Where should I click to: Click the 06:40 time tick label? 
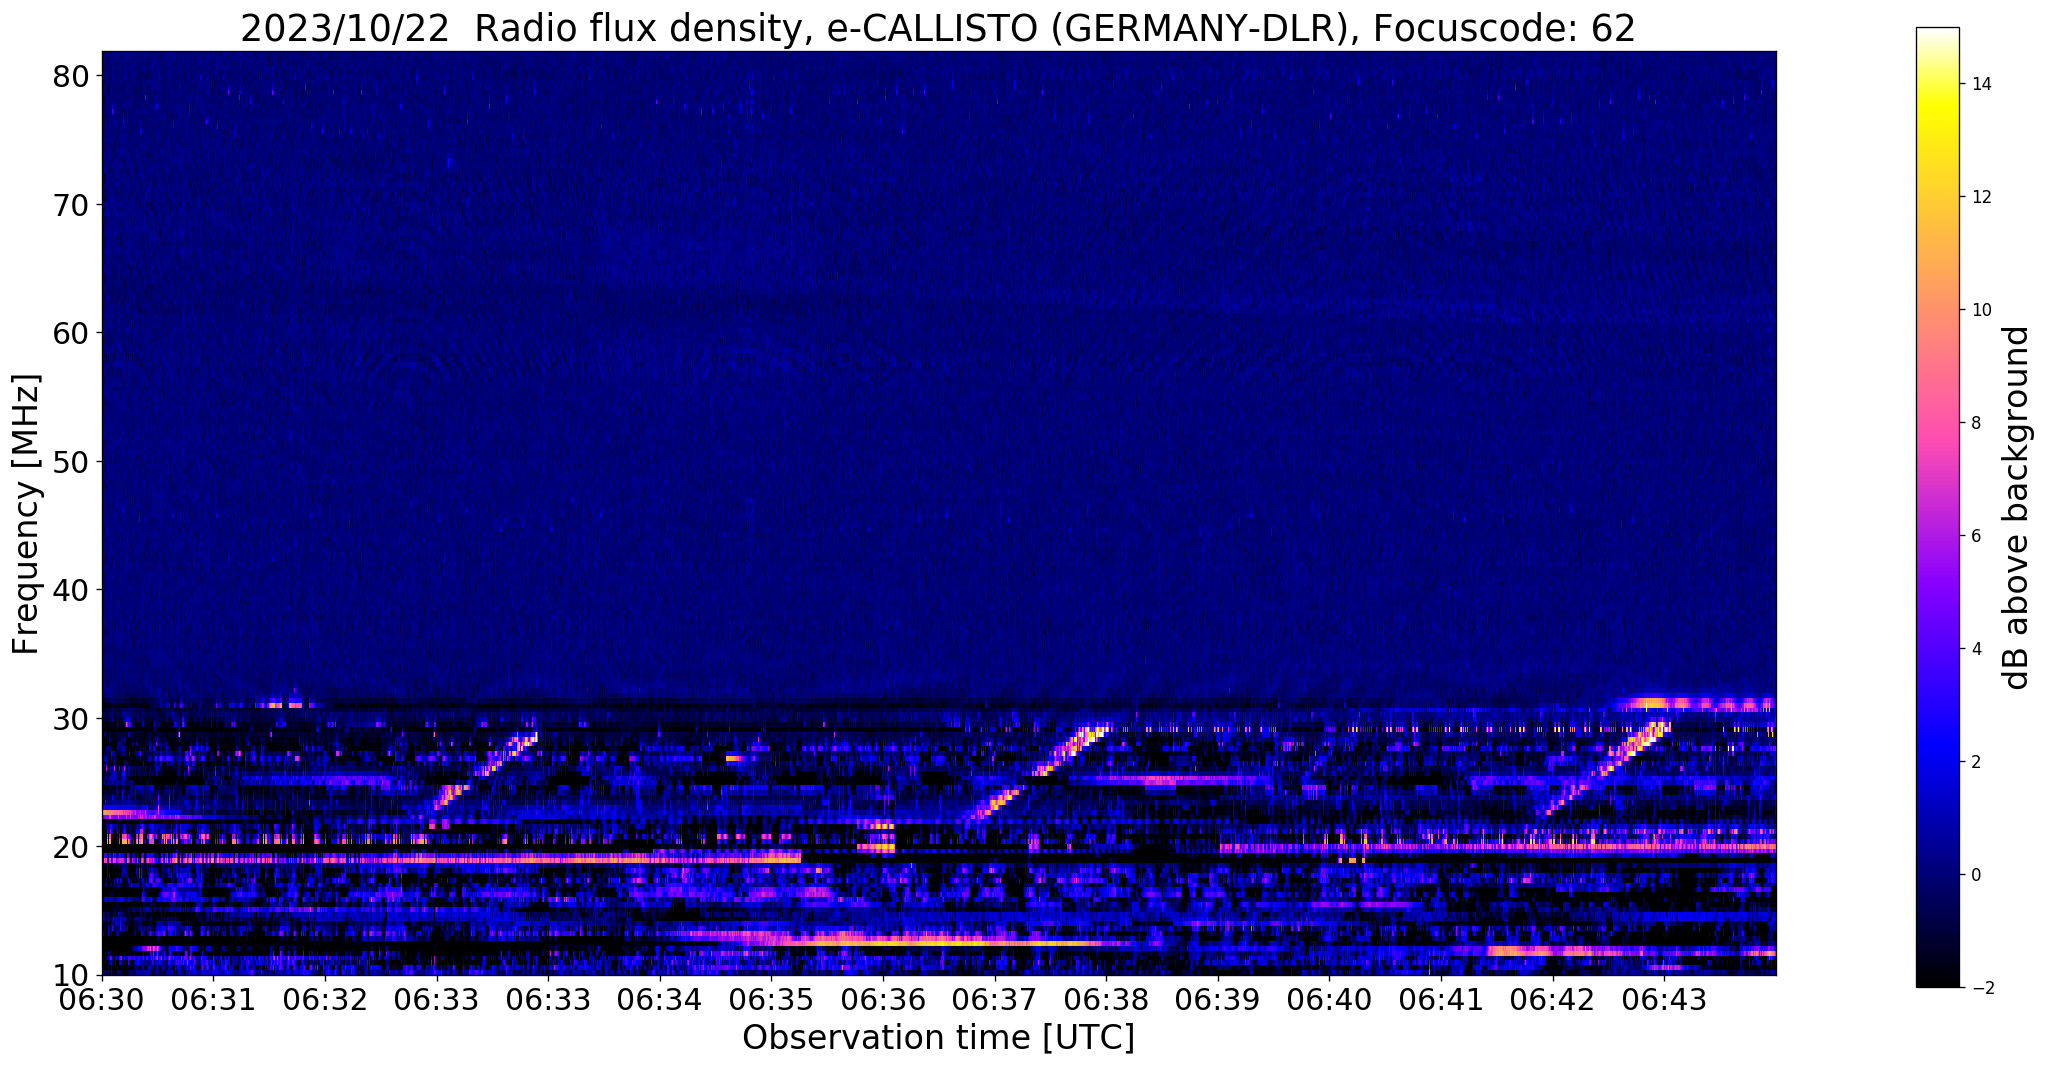pyautogui.click(x=1329, y=1000)
